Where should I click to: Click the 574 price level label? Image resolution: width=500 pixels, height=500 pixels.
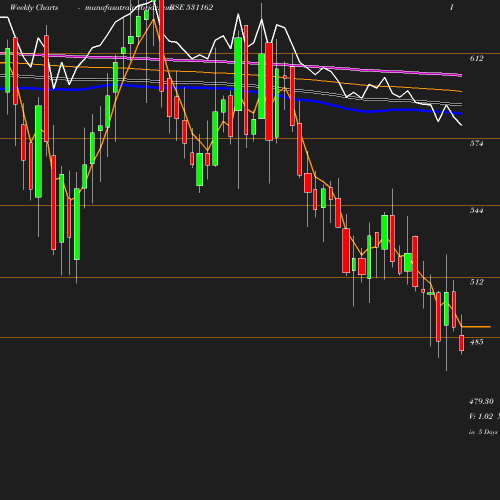(476, 143)
